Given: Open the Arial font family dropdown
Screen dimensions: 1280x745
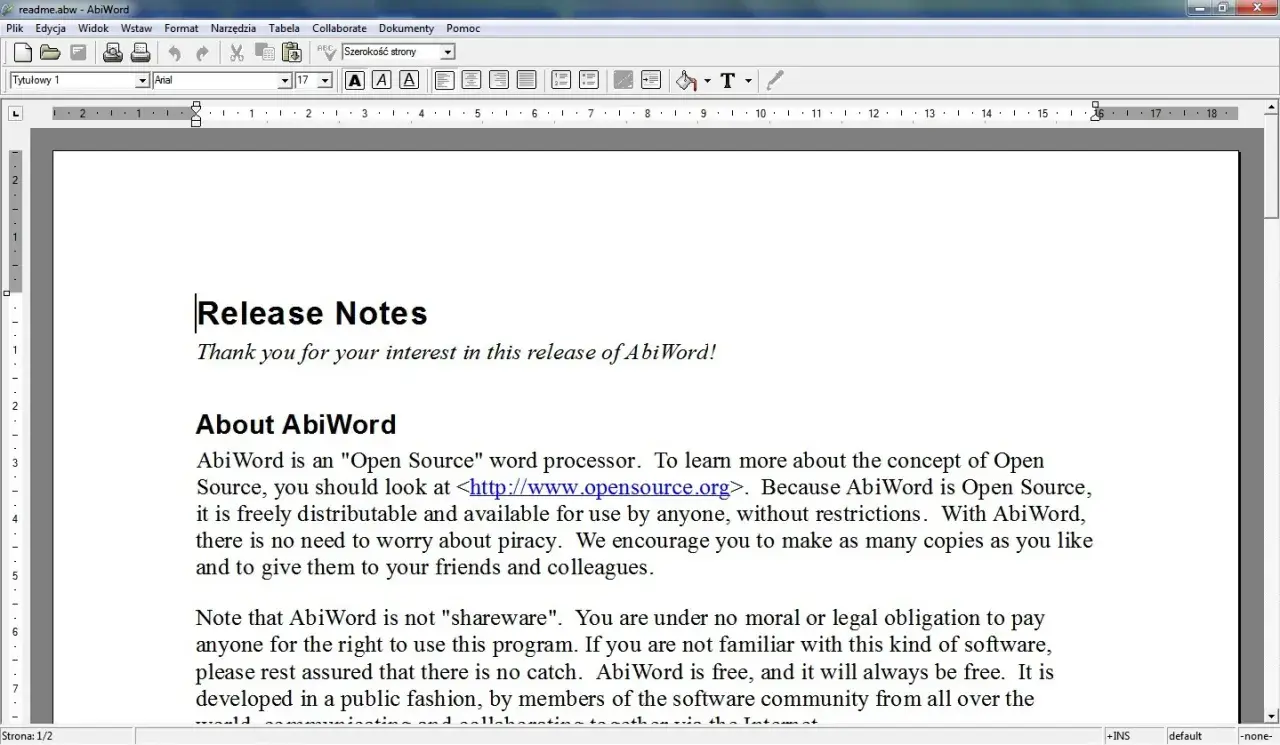Looking at the screenshot, I should point(285,80).
